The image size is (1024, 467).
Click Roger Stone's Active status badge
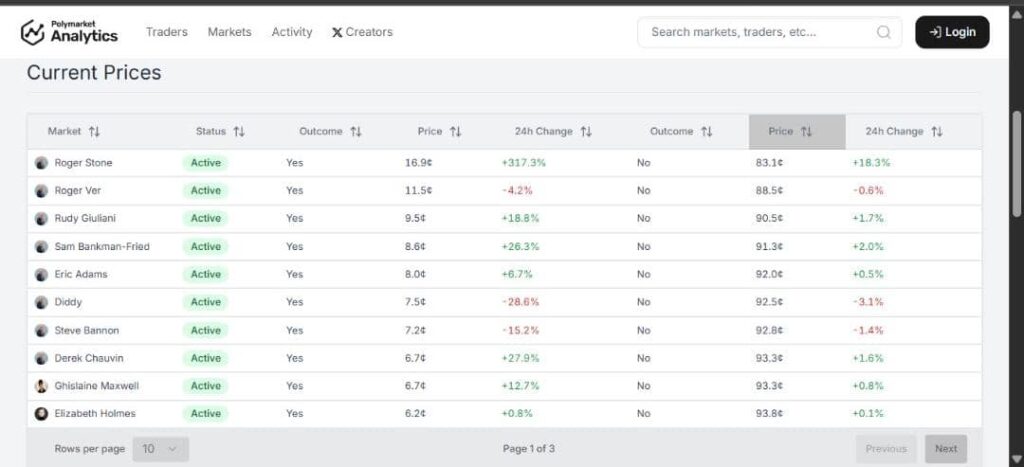(x=206, y=163)
